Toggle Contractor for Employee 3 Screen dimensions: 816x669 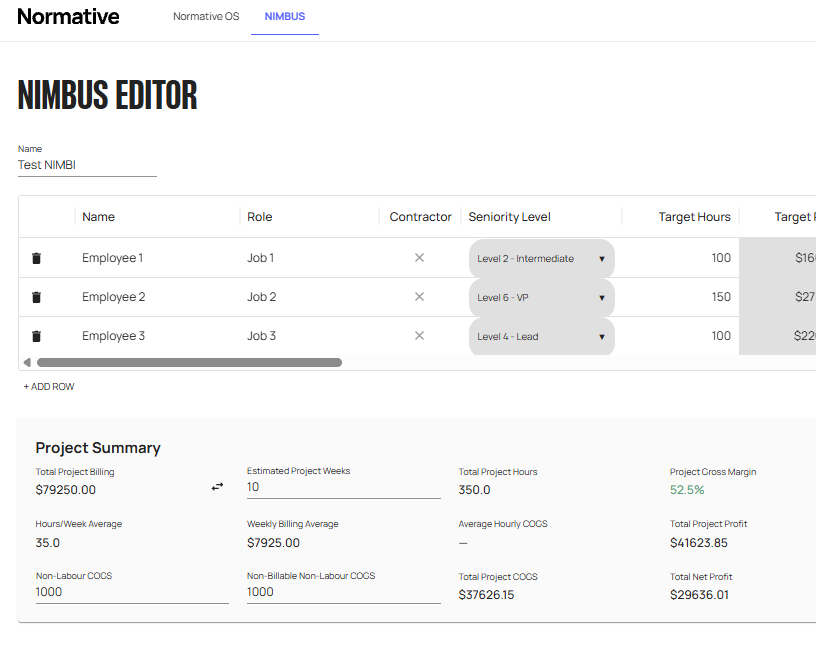click(419, 336)
